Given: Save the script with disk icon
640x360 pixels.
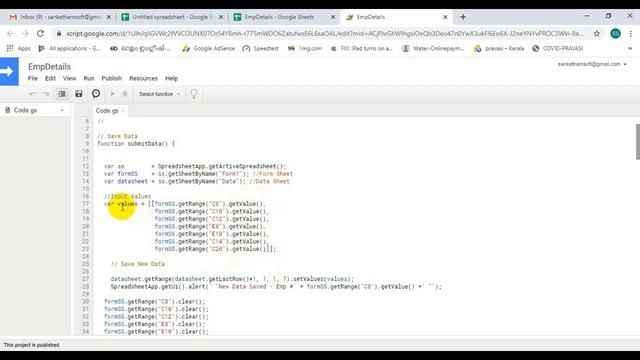Looking at the screenshot, I should (79, 94).
